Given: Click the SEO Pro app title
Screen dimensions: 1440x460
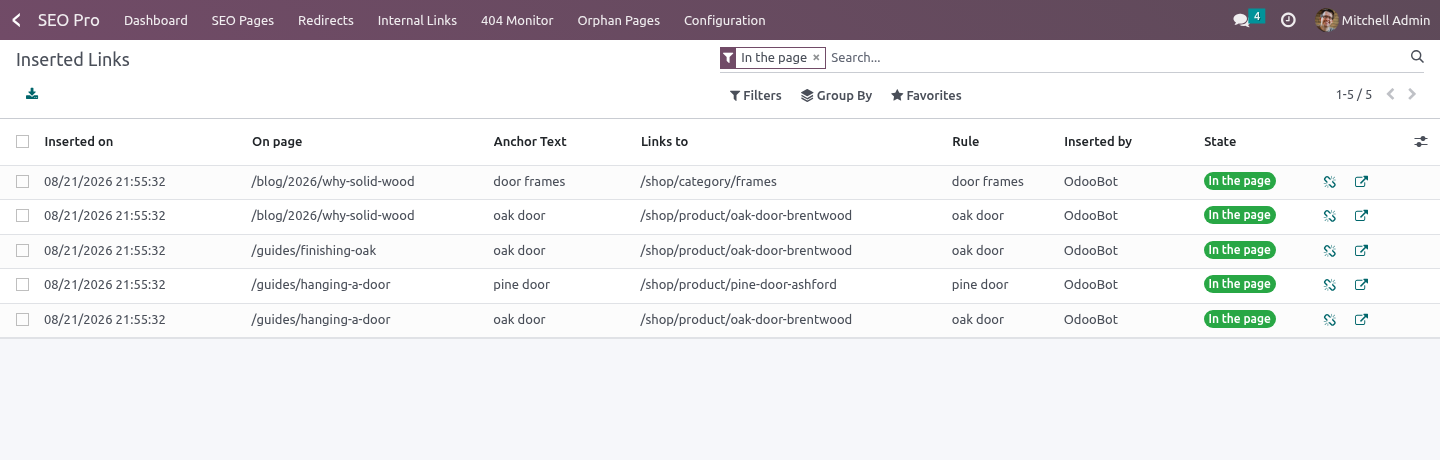Looking at the screenshot, I should (68, 20).
